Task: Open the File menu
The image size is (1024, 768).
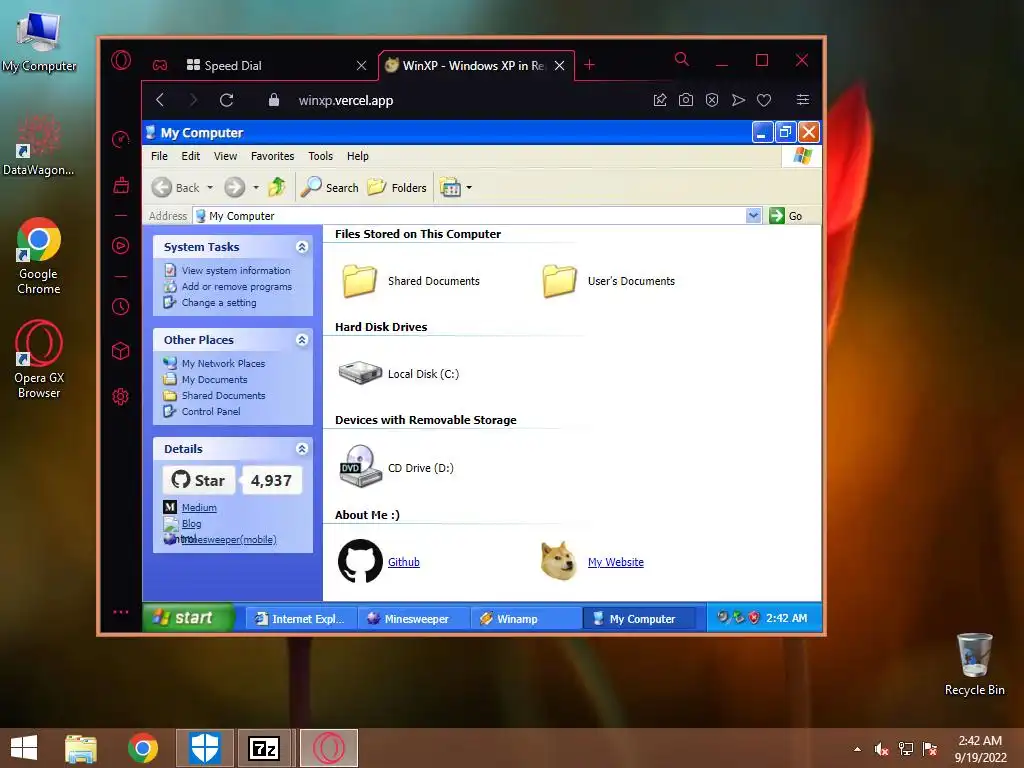Action: coord(159,156)
